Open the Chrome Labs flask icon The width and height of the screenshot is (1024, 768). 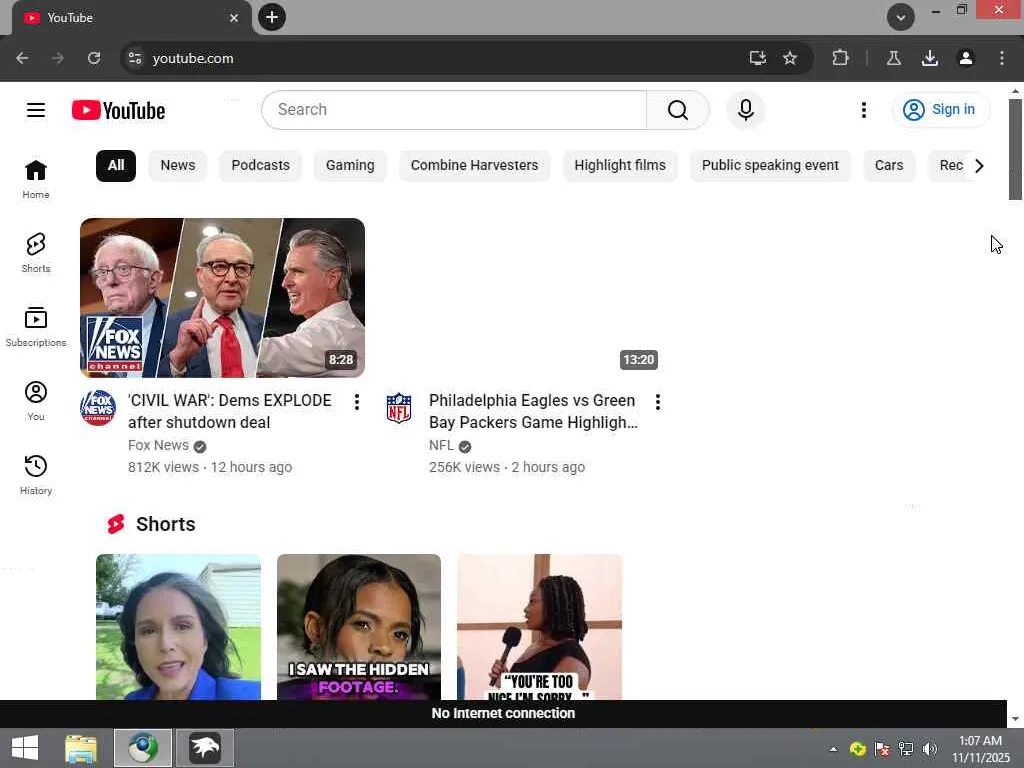pos(893,58)
